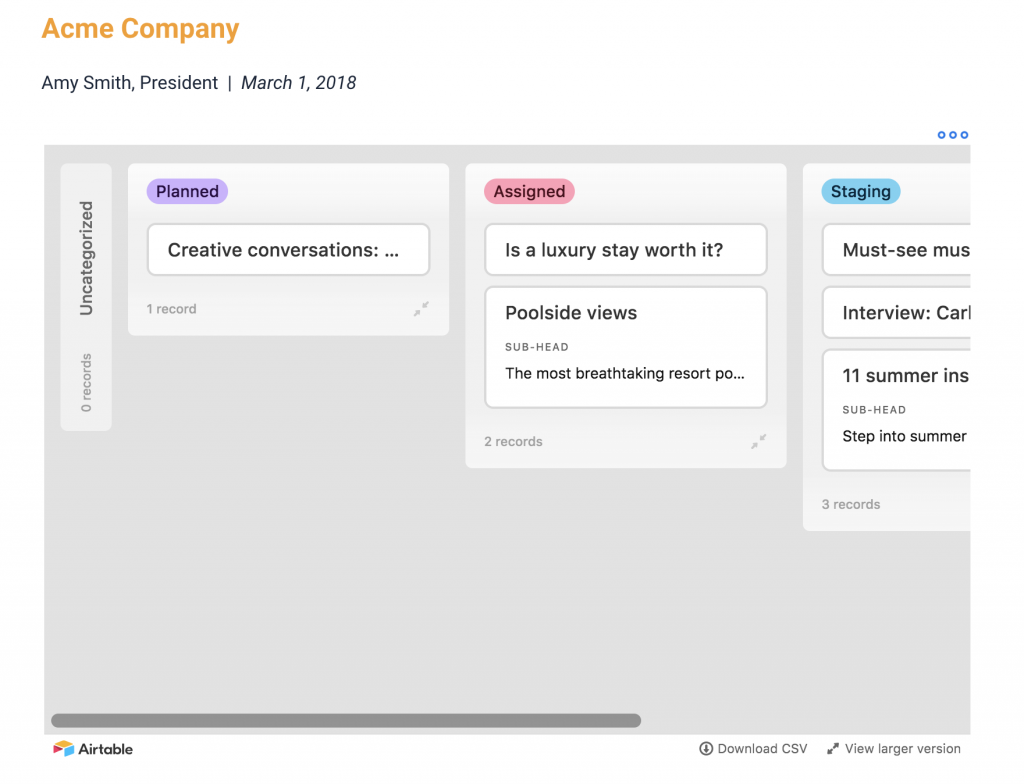Click the Airtable logo icon
The height and width of the screenshot is (784, 1024).
tap(64, 748)
